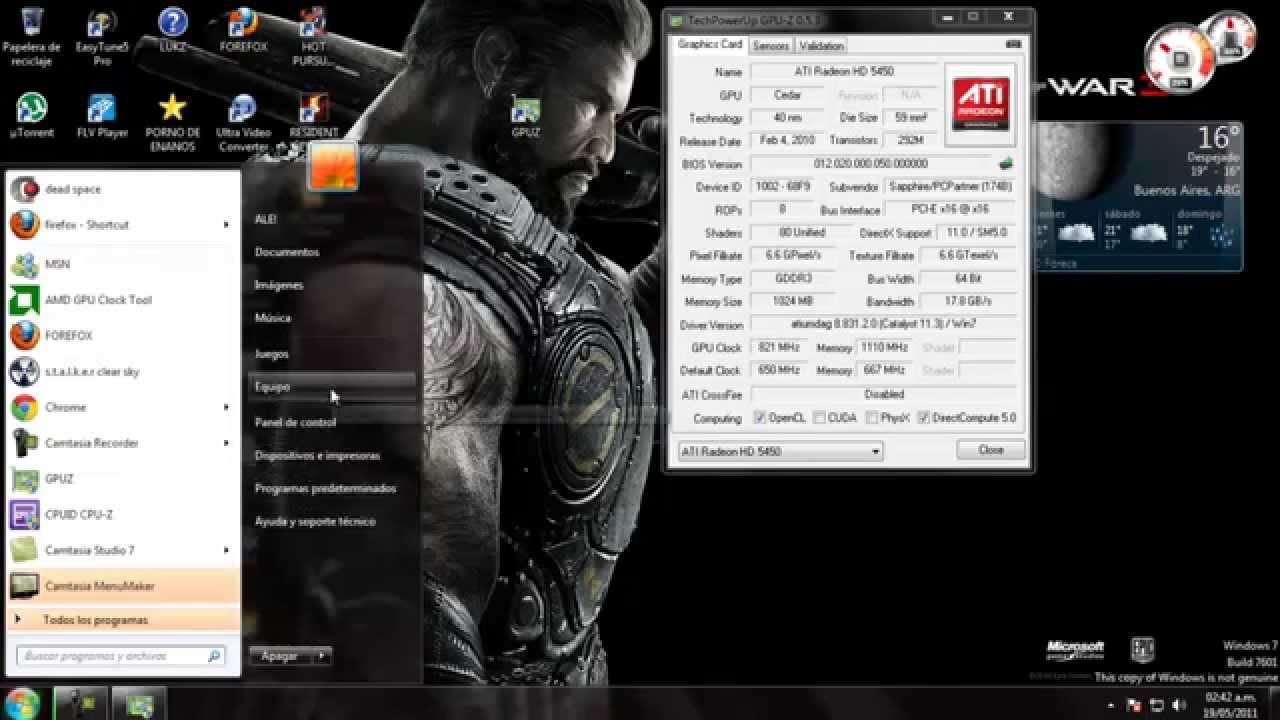Launch dead space from Start menu

pyautogui.click(x=123, y=189)
